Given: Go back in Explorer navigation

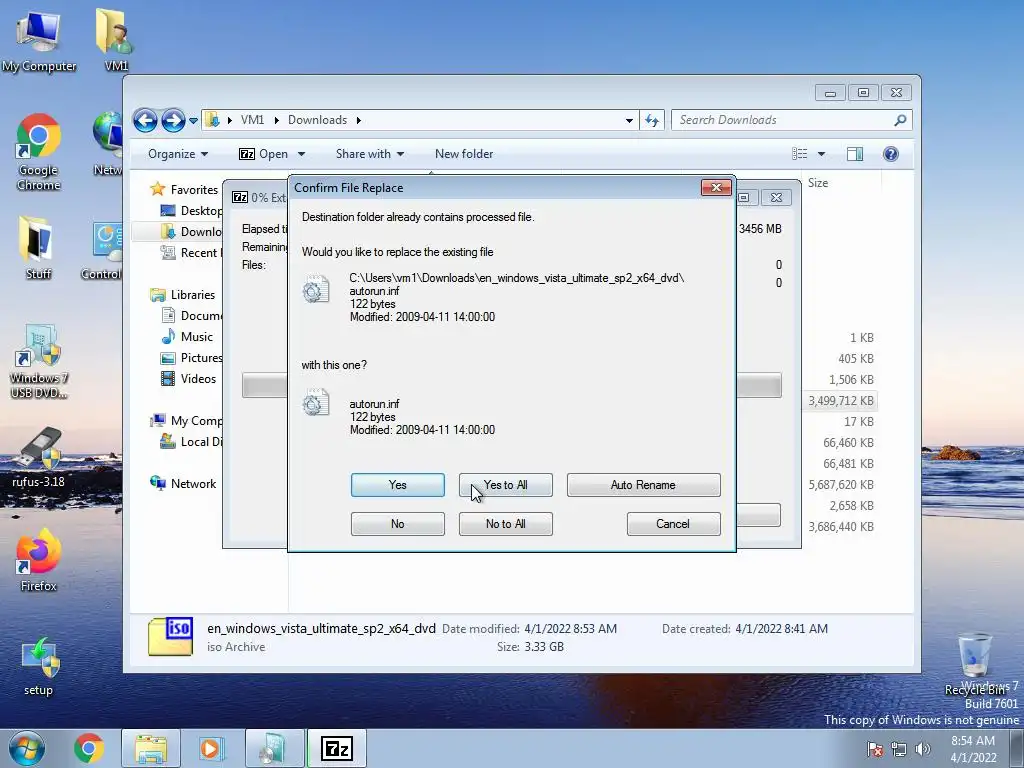Looking at the screenshot, I should [x=145, y=120].
